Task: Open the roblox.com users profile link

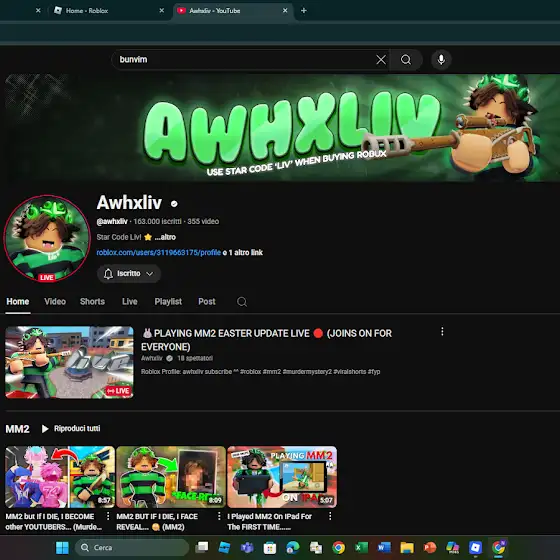Action: (x=159, y=252)
